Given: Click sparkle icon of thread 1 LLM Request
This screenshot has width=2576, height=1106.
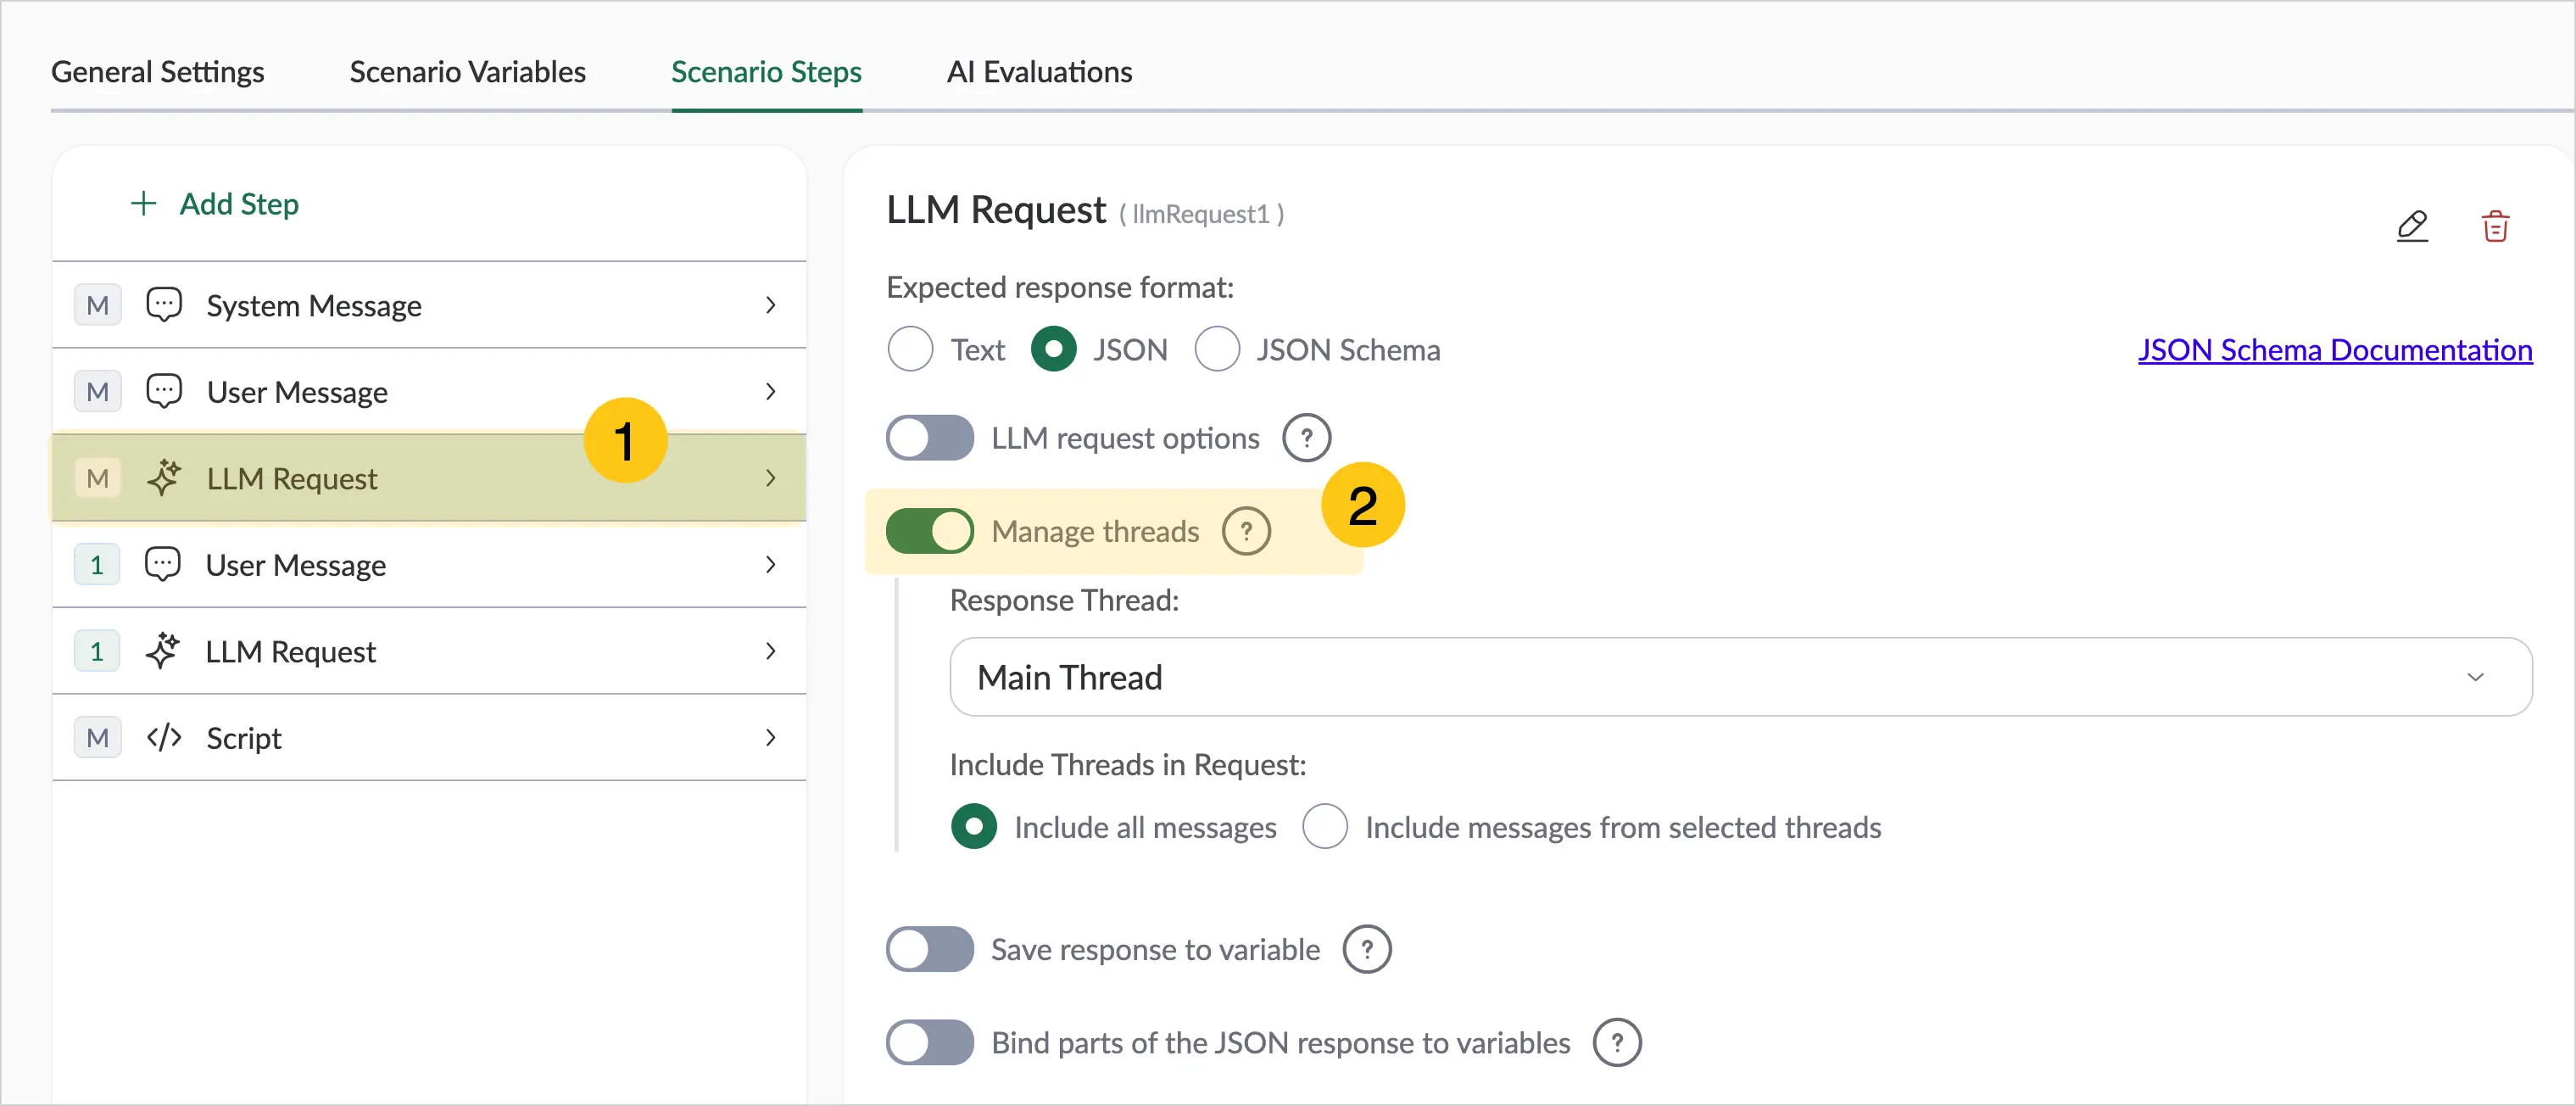Looking at the screenshot, I should click(x=163, y=651).
